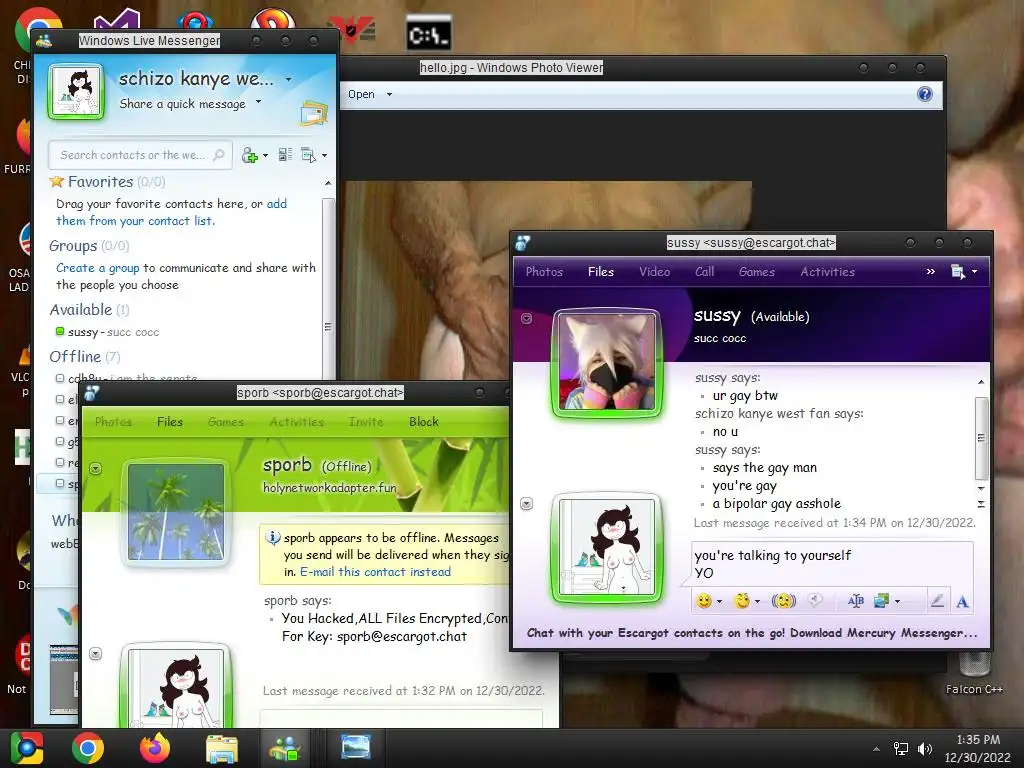The image size is (1024, 768).
Task: Toggle your own picture arrow in sussy chat
Action: (526, 504)
